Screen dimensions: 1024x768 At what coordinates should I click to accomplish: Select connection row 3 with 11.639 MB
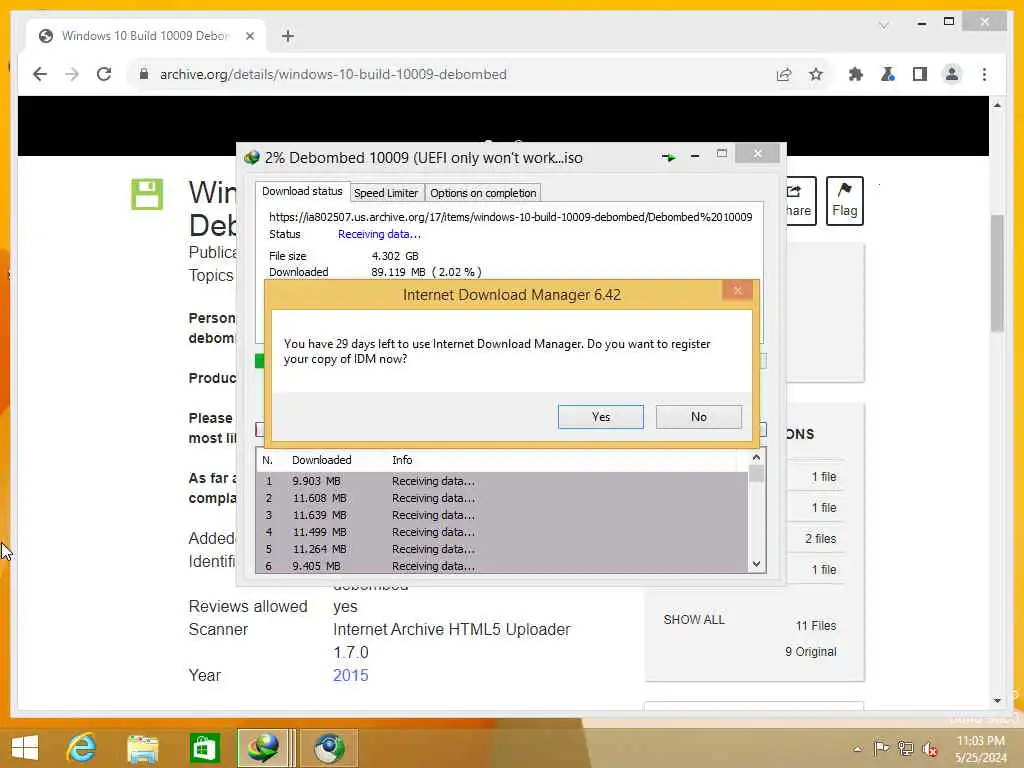[x=502, y=515]
